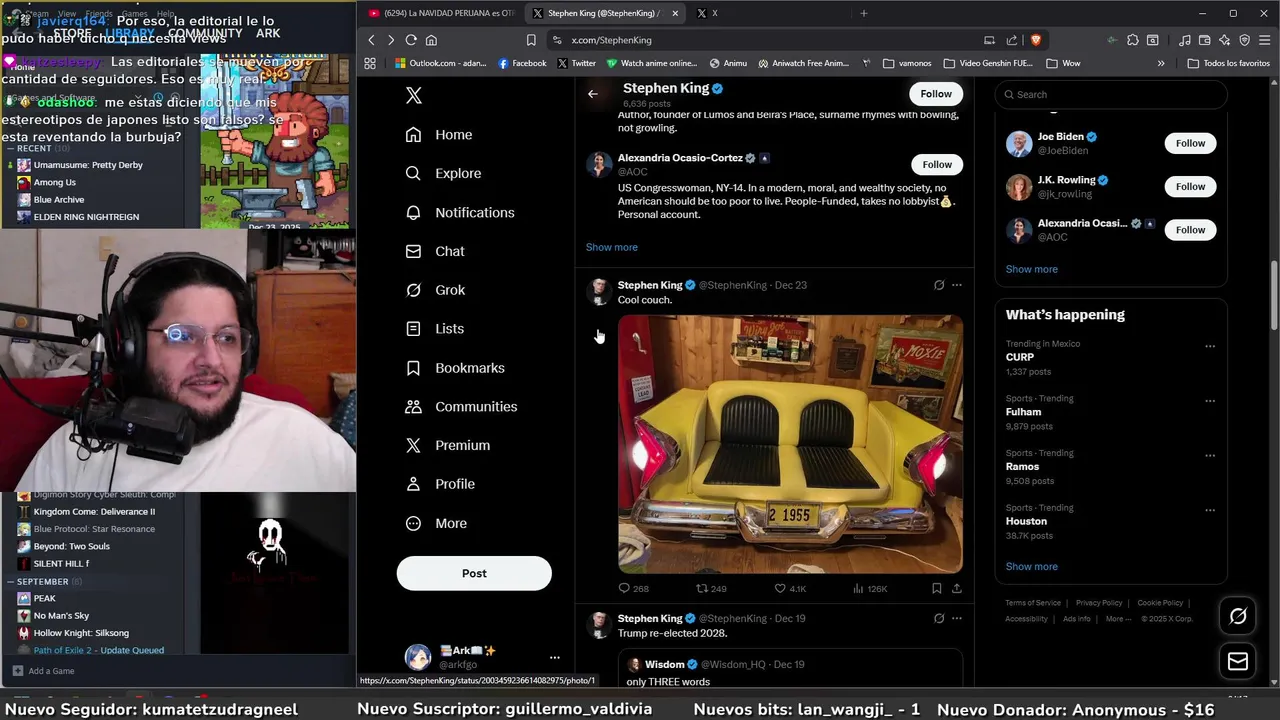Follow J.K. Rowling
Screen dimensions: 1280x720
(1190, 186)
